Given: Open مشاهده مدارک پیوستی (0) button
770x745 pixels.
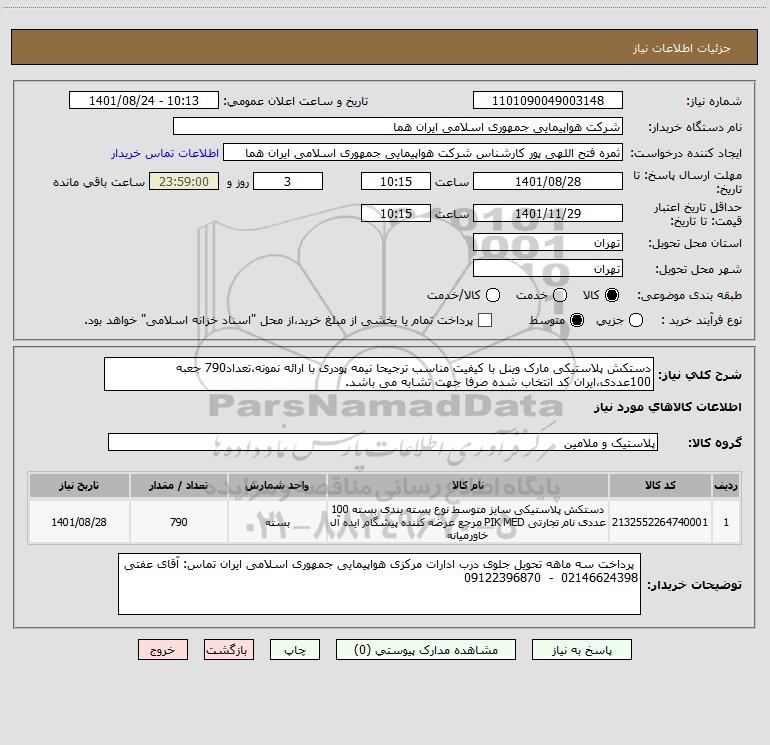Looking at the screenshot, I should click(x=426, y=650).
